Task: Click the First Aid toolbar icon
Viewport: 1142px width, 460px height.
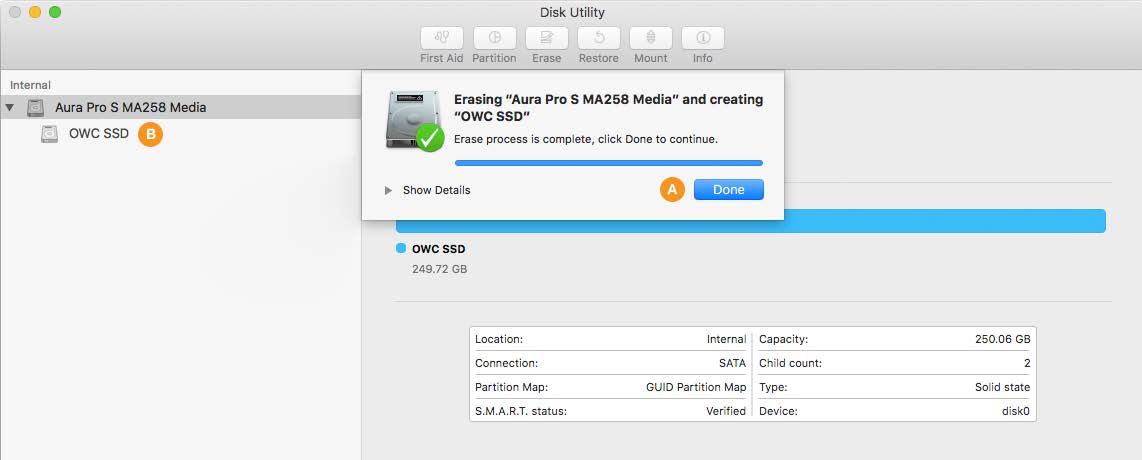Action: 442,38
